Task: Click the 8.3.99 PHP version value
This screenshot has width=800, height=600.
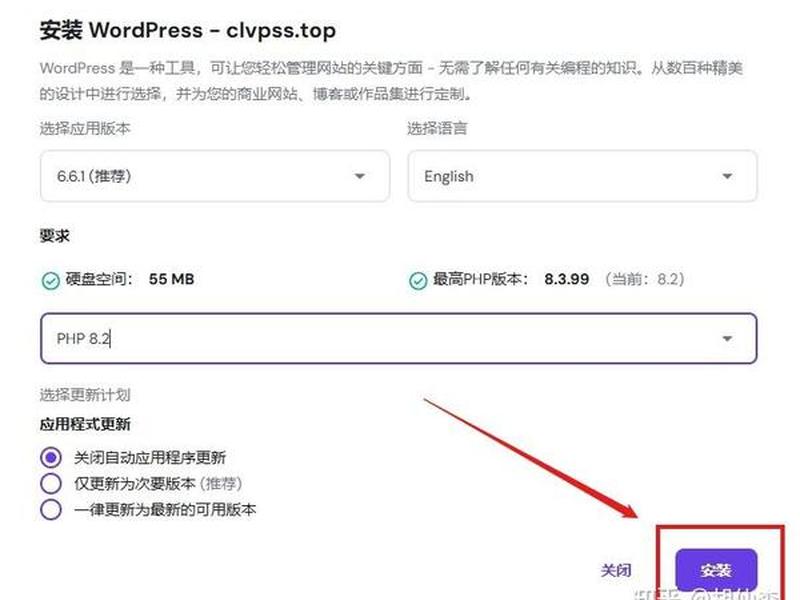Action: pyautogui.click(x=566, y=279)
